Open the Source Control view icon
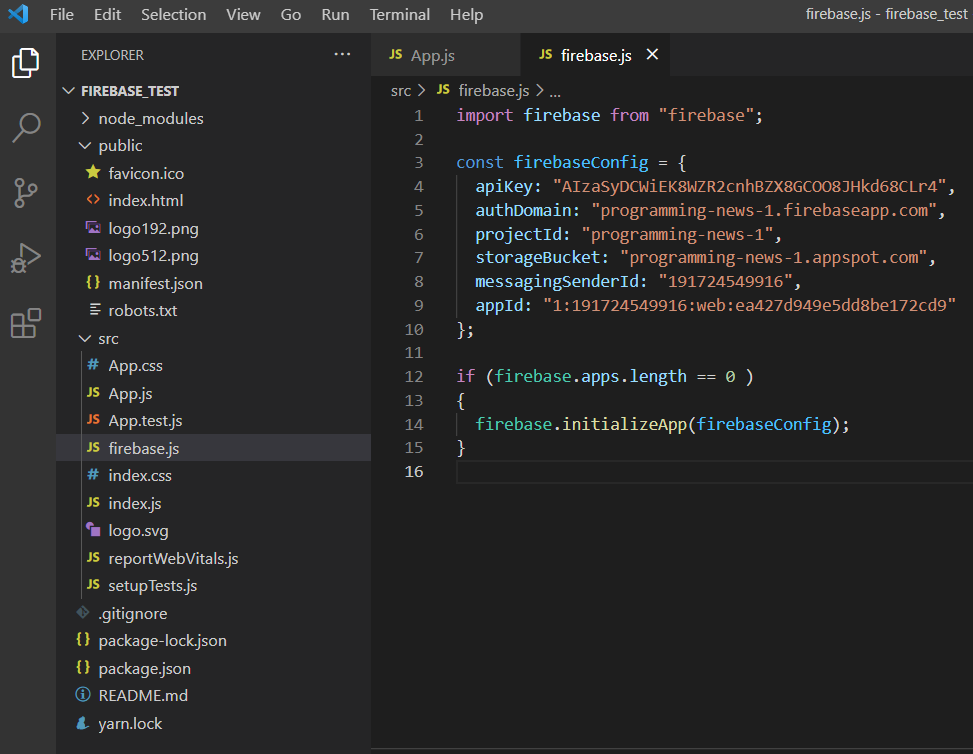This screenshot has width=973, height=754. (x=25, y=192)
